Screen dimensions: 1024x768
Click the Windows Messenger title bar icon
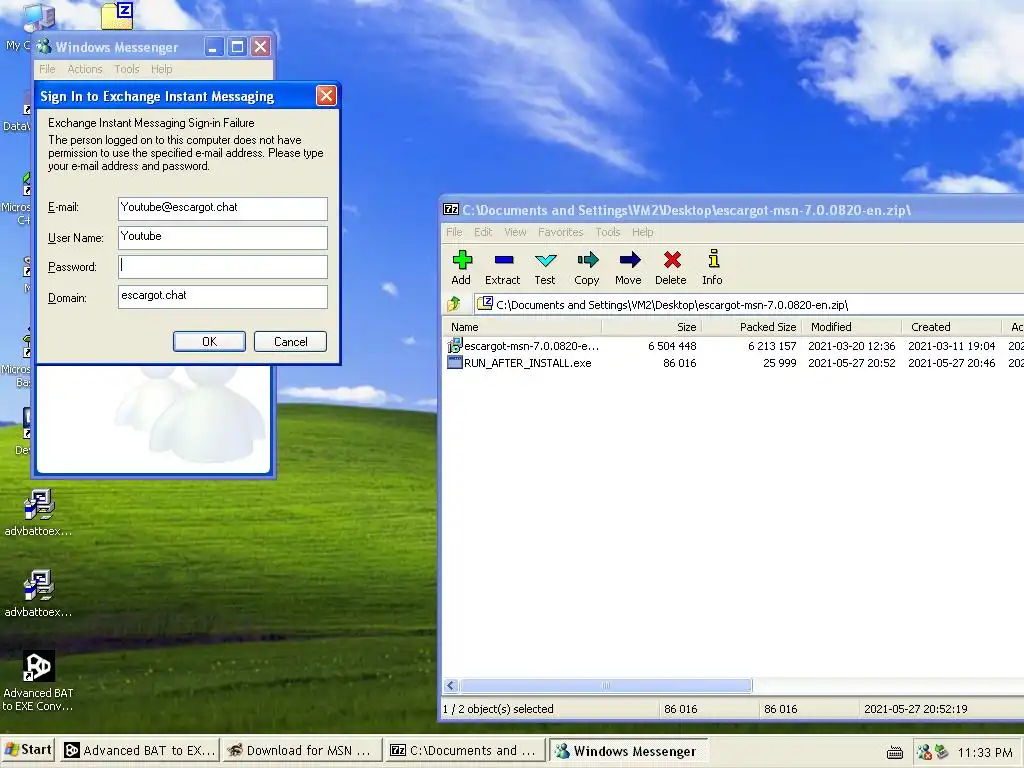coord(44,46)
